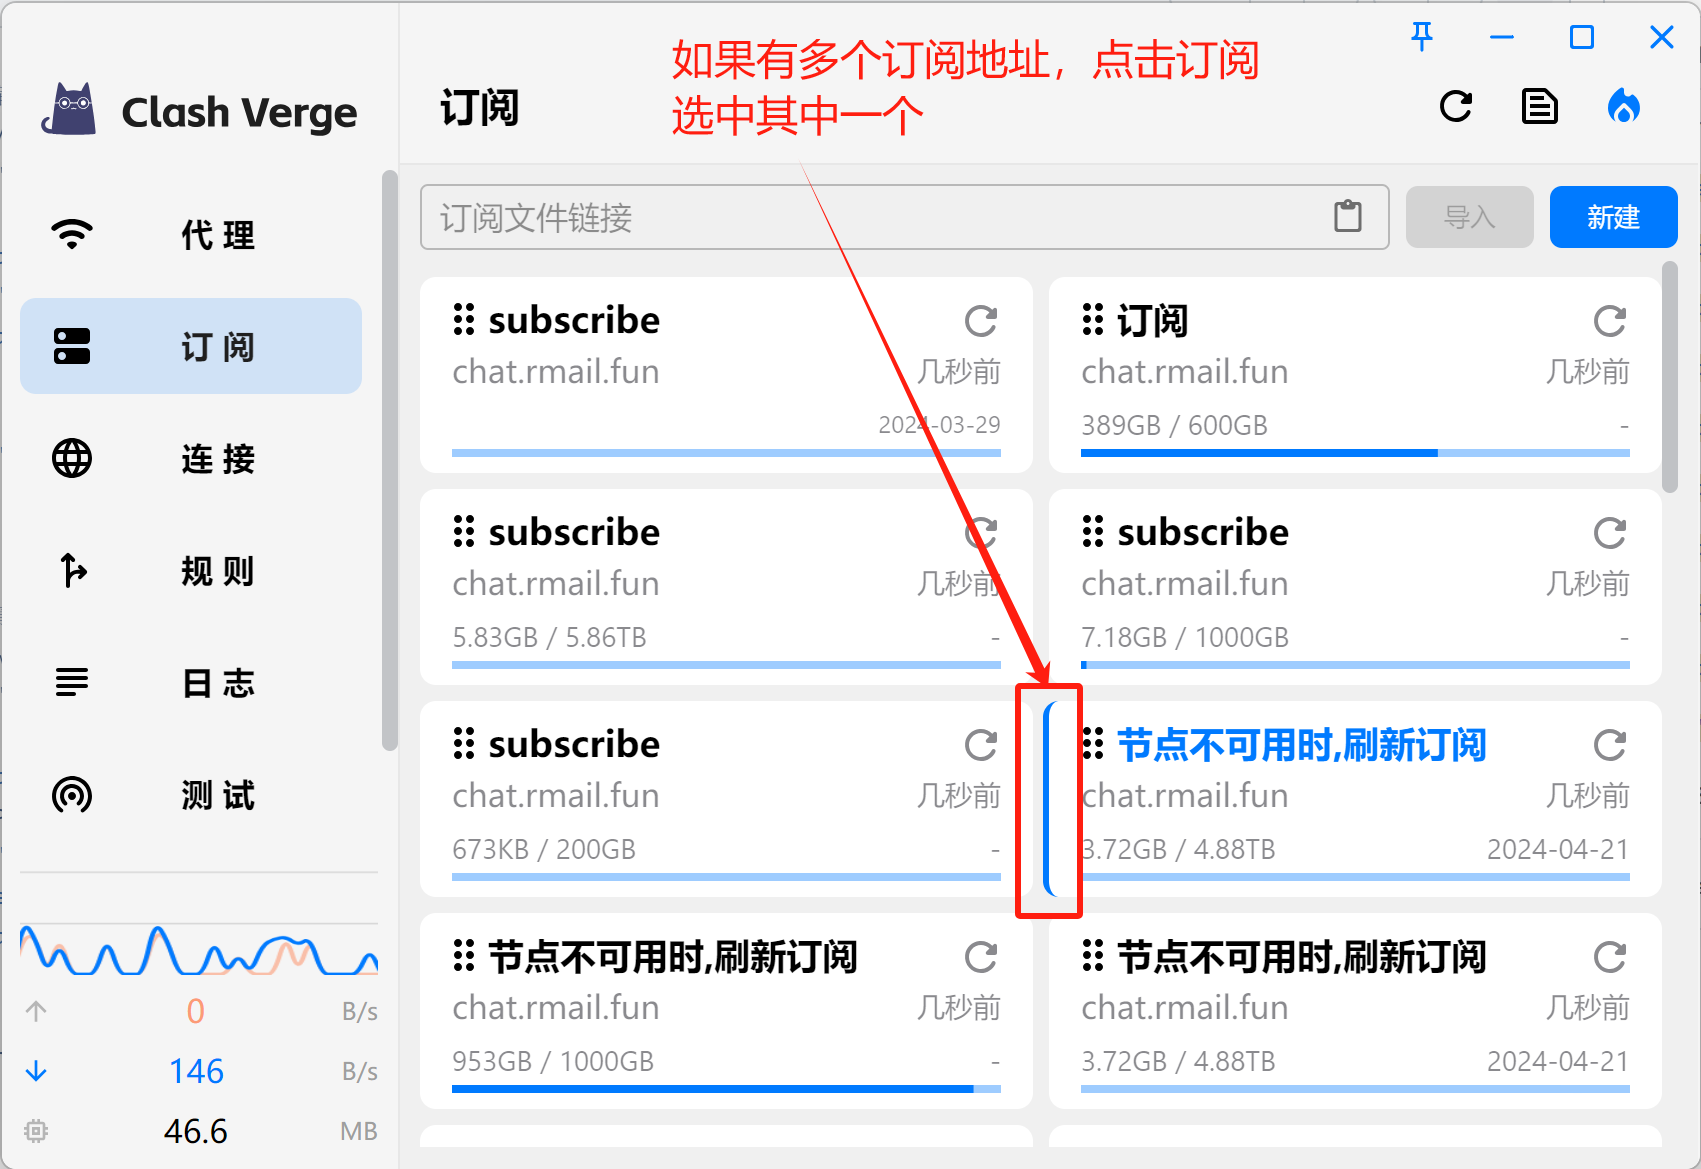The width and height of the screenshot is (1701, 1169).
Task: Click the '389GB / 600GB' usage text
Action: (x=1174, y=425)
